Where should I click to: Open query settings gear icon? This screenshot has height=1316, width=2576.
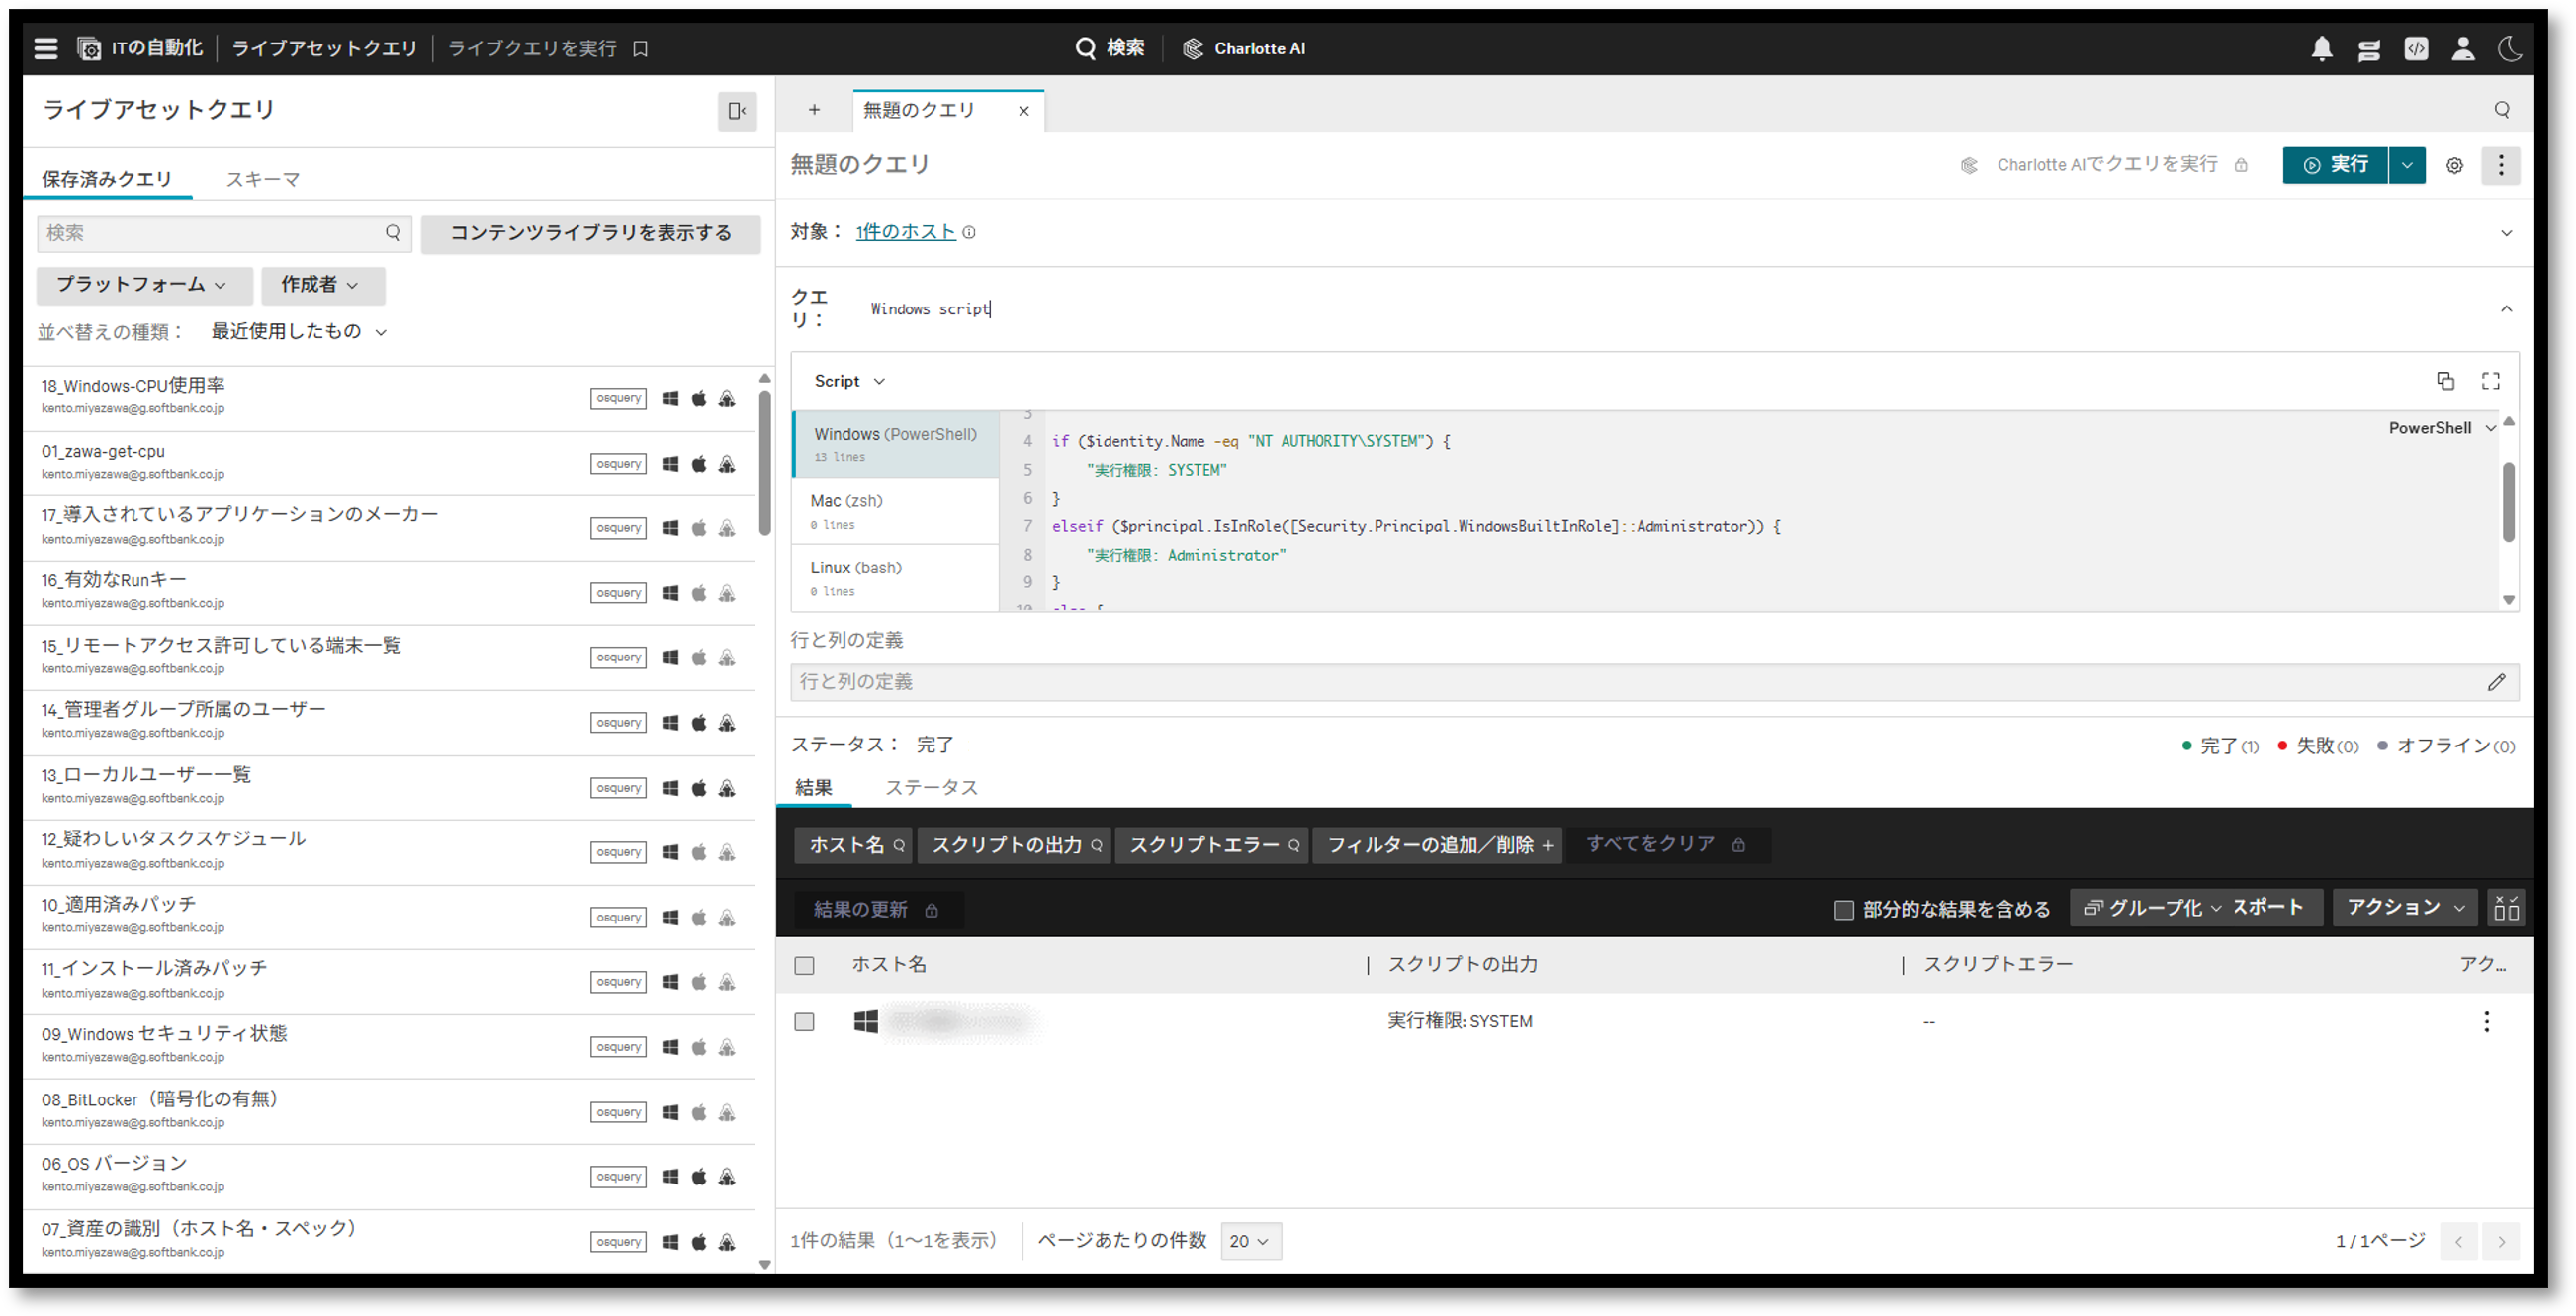(x=2454, y=166)
